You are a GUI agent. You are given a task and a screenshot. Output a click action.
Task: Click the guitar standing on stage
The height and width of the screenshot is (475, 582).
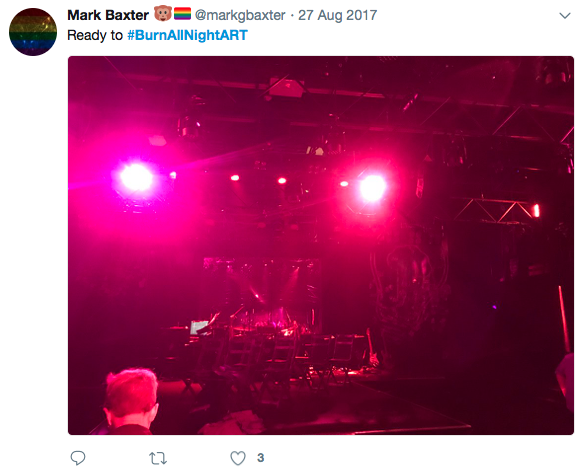tap(371, 348)
